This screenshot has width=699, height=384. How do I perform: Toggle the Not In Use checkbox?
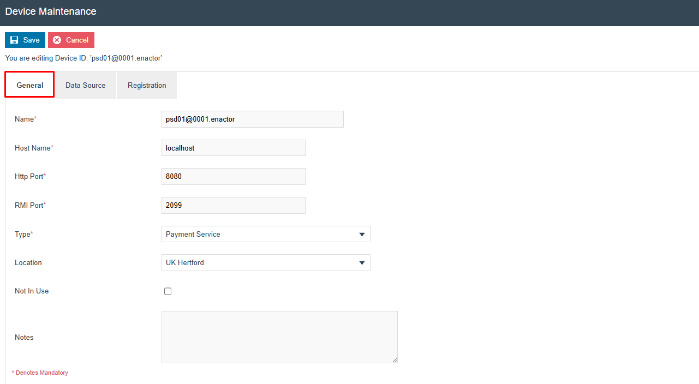168,291
